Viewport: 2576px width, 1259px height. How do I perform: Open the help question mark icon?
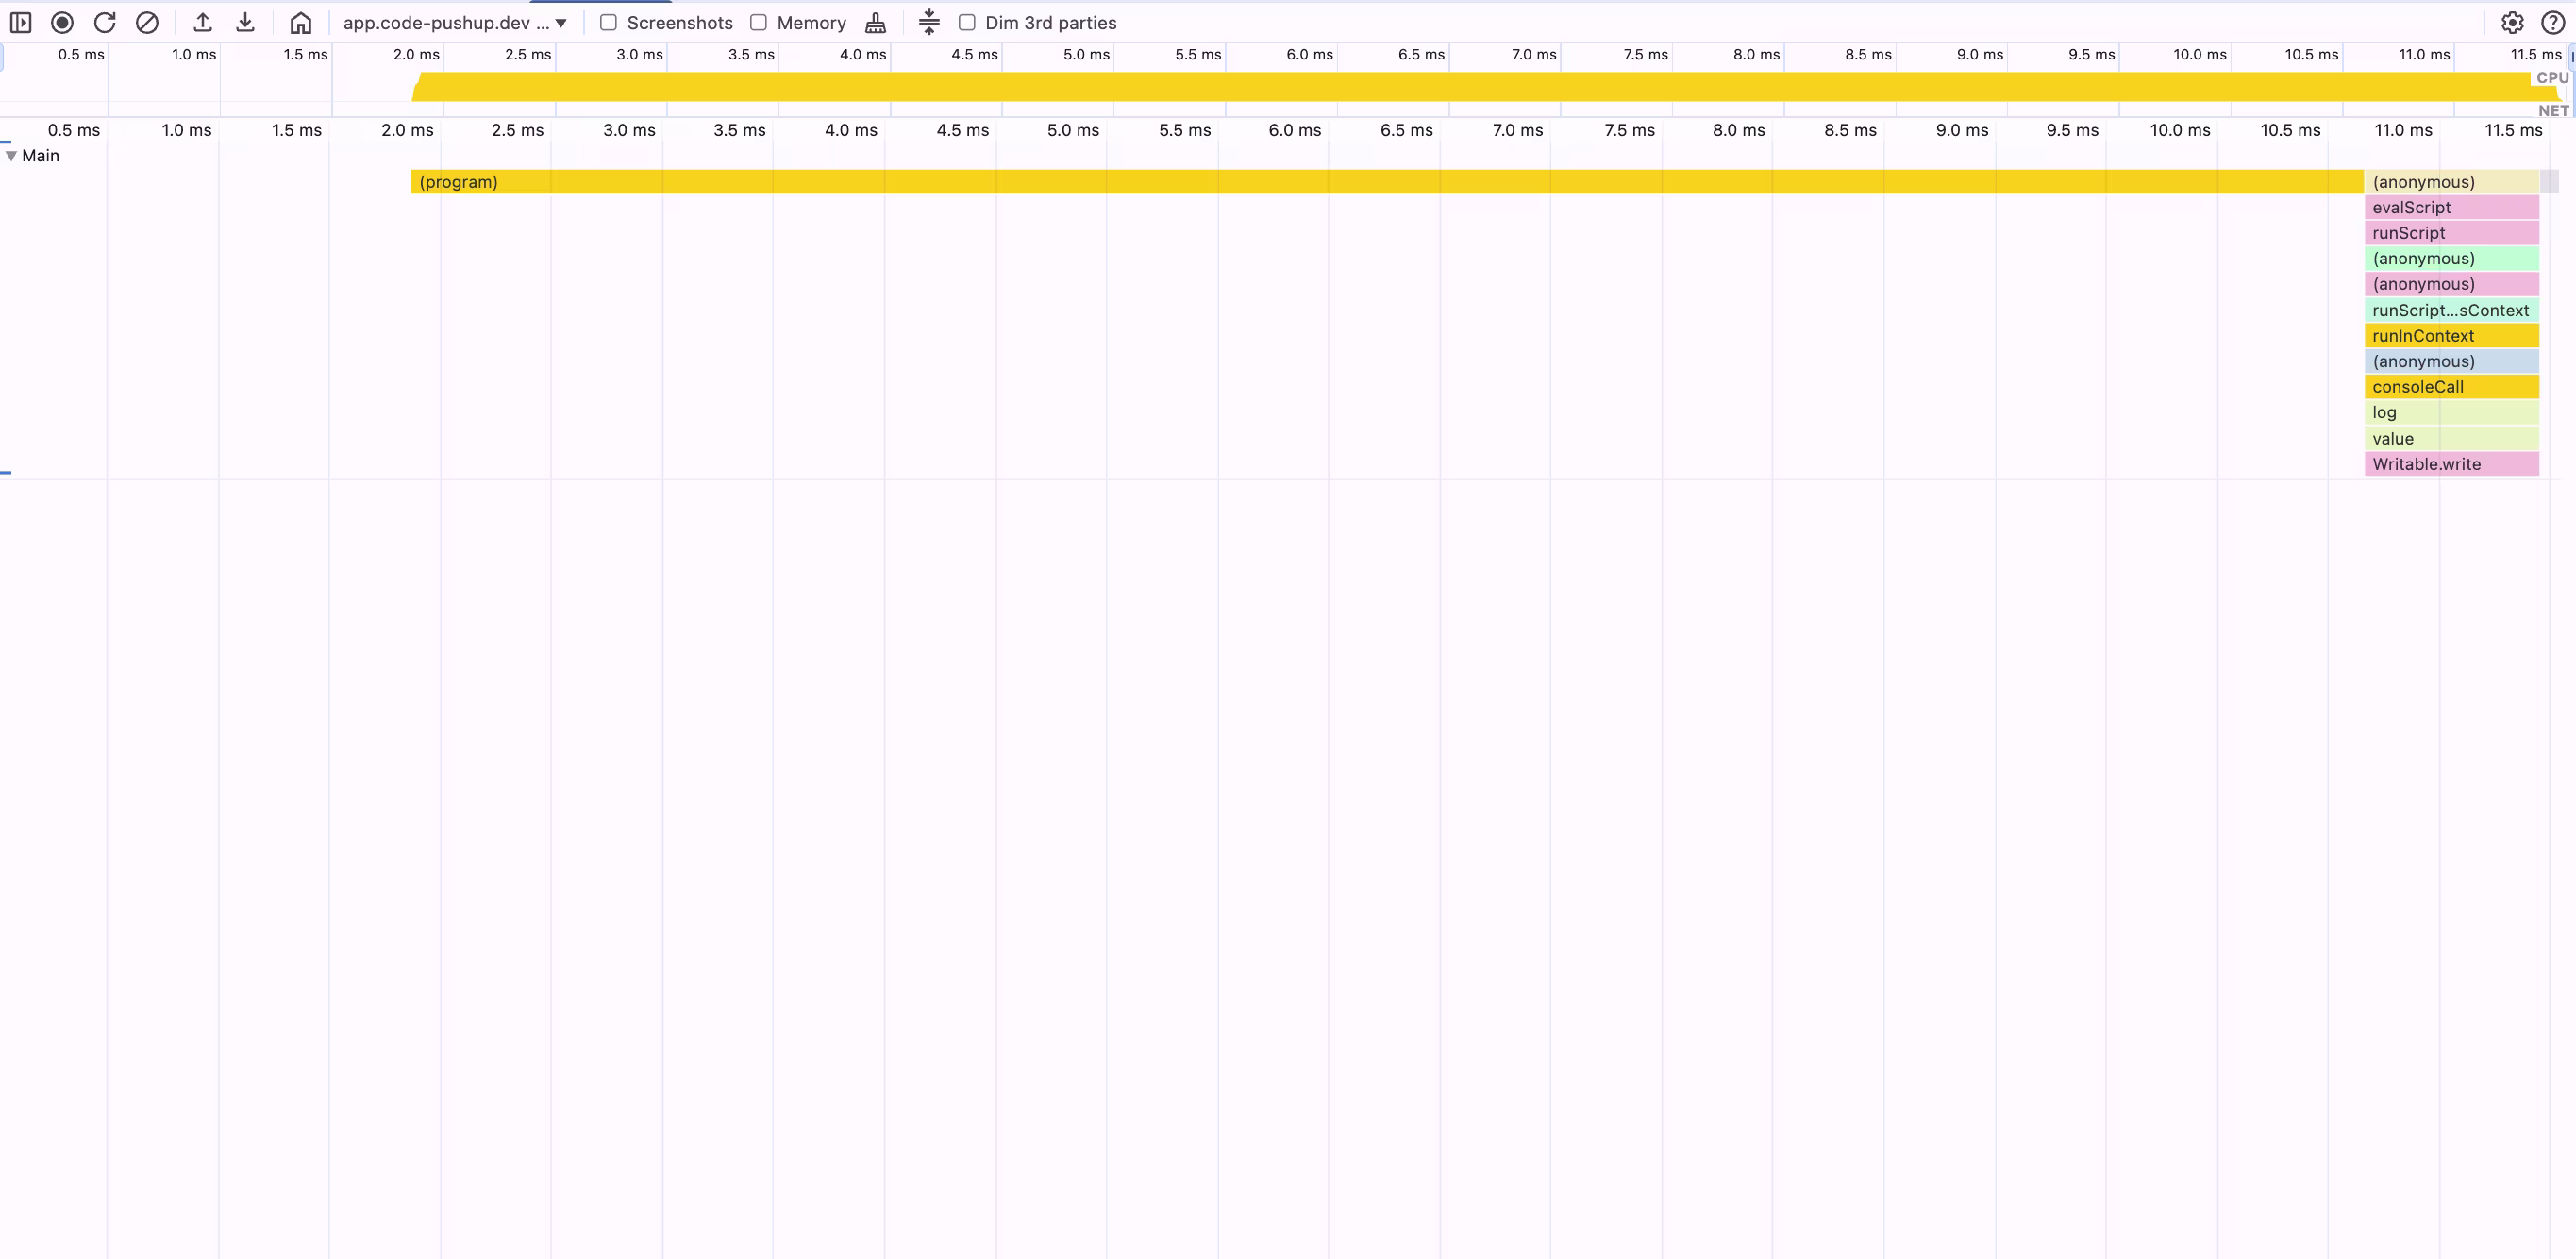click(x=2552, y=22)
